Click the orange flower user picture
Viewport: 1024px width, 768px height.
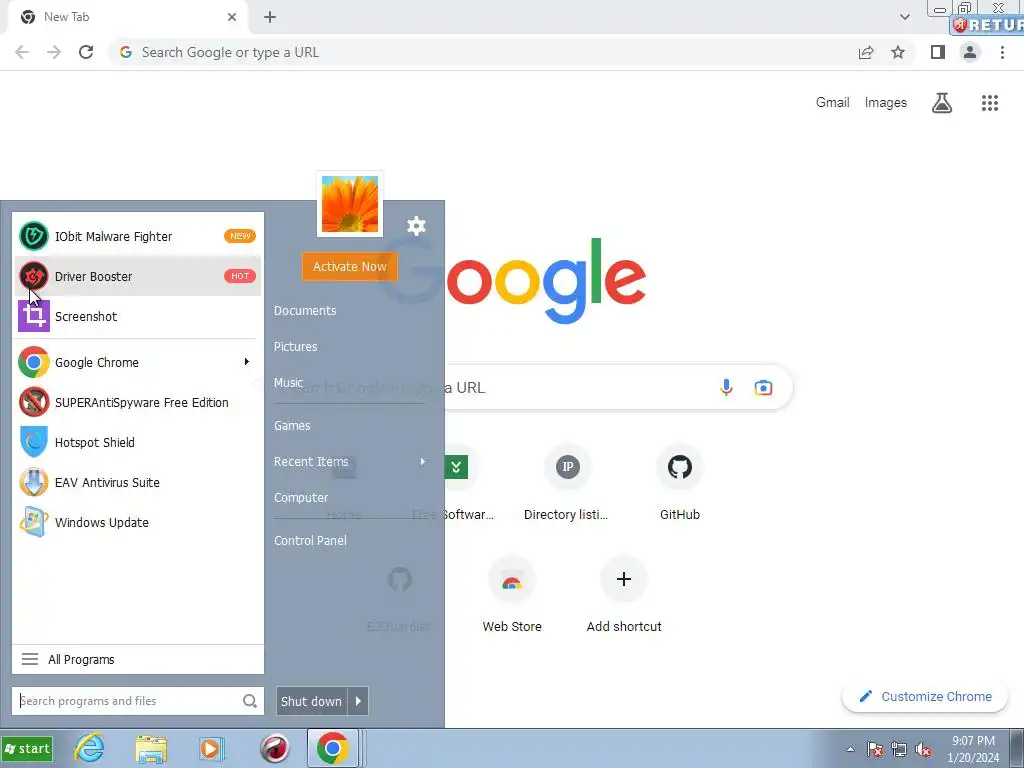click(350, 204)
